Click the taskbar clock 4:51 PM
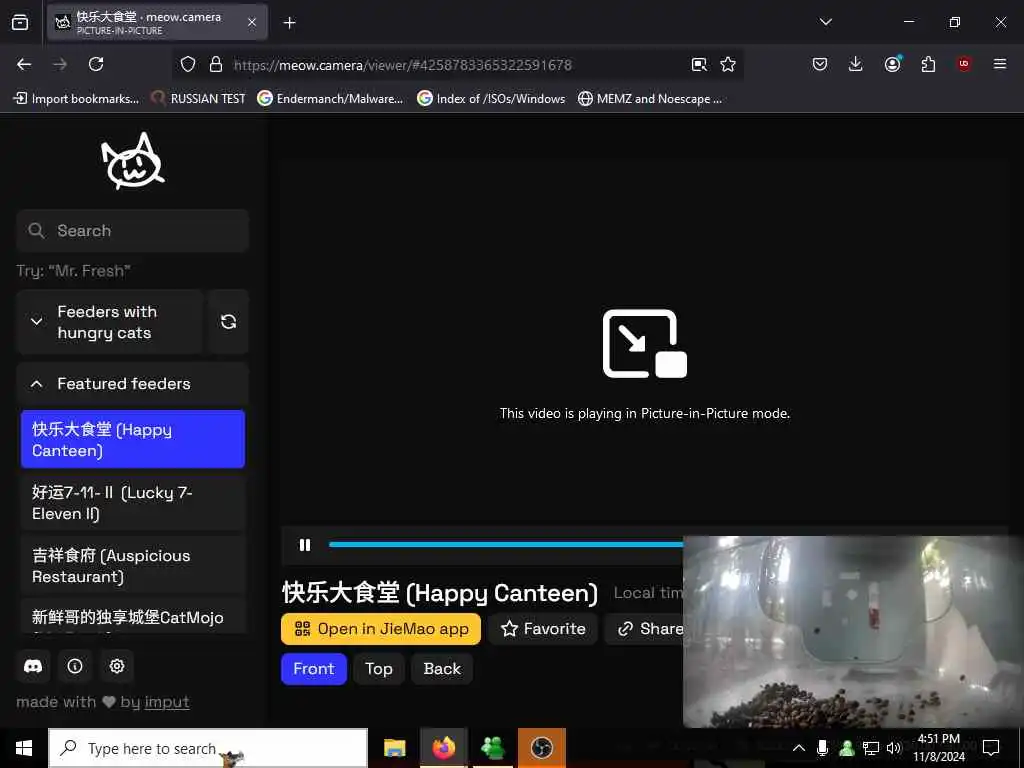The width and height of the screenshot is (1024, 768). (x=939, y=748)
